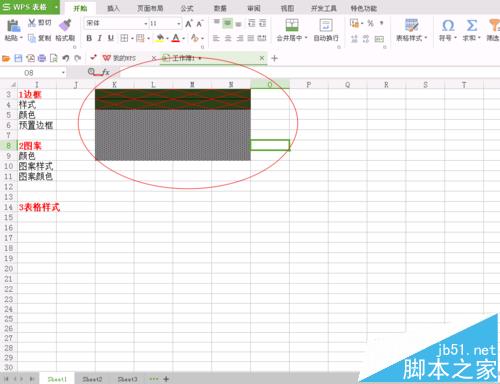Insert symbol with the Omega icon

448,25
